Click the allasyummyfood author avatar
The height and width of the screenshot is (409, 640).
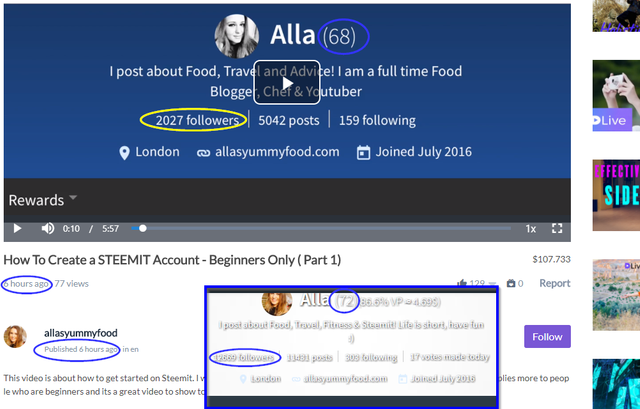coord(15,337)
